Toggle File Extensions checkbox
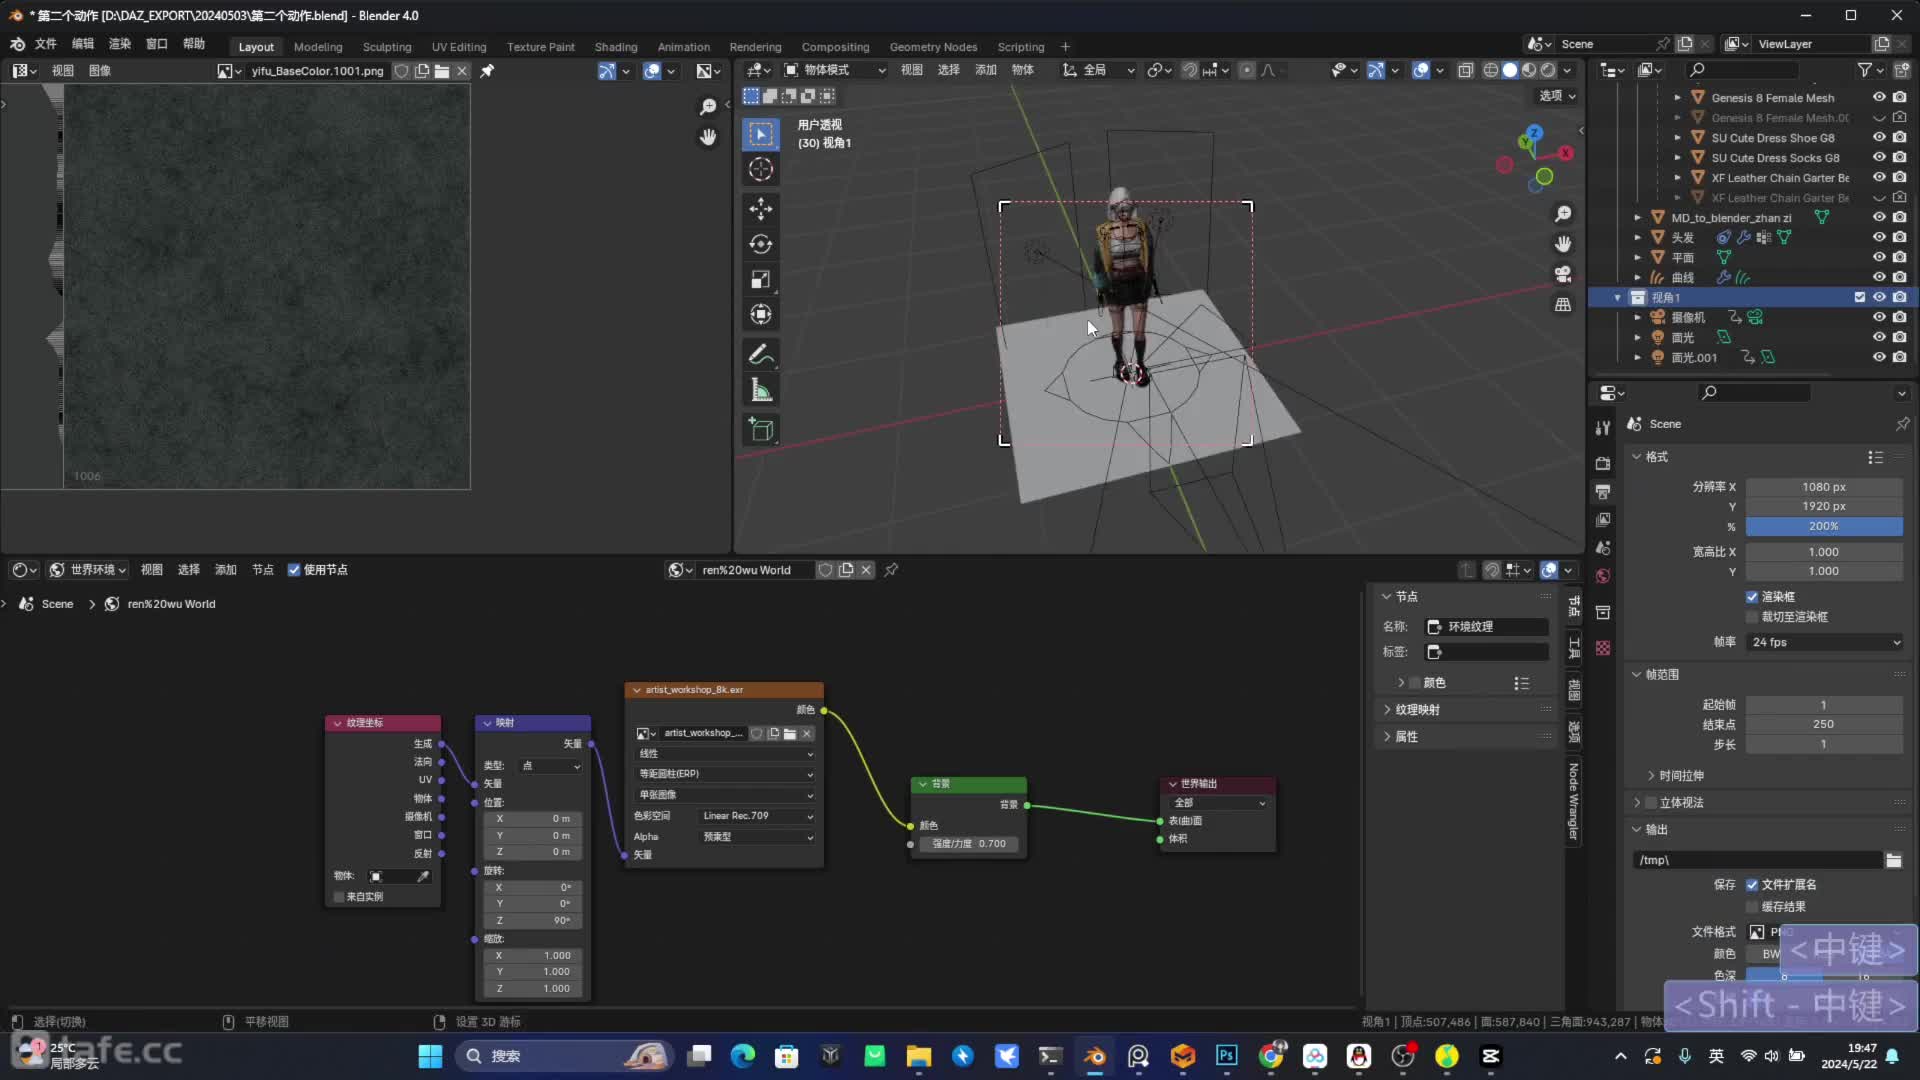 pos(1752,885)
